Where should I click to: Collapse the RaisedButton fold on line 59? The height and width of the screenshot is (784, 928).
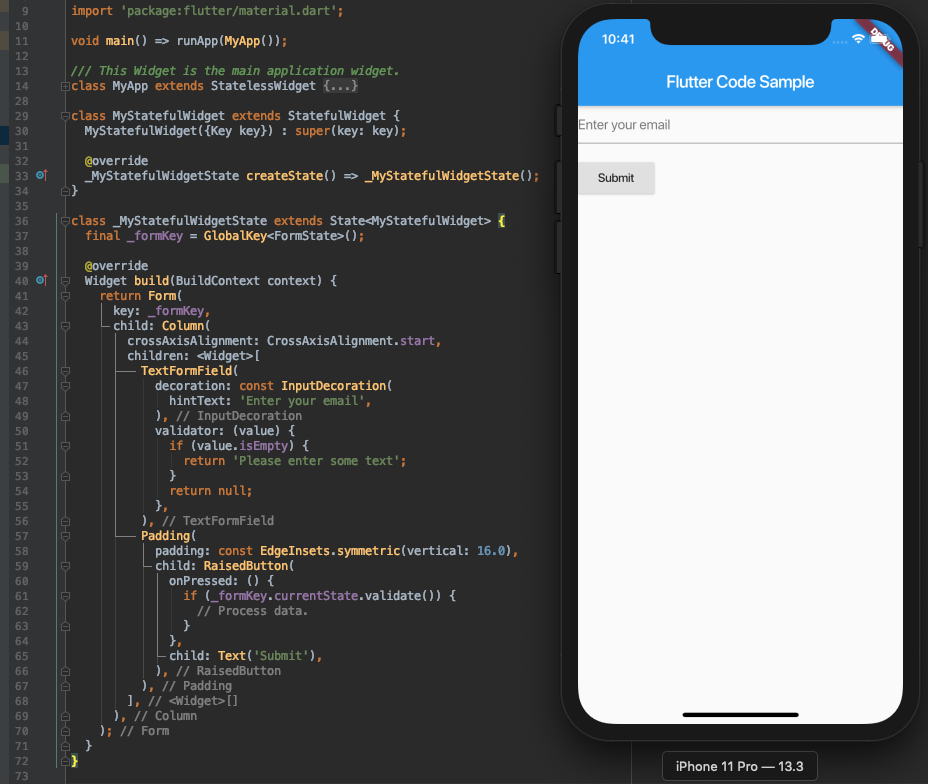tap(65, 566)
